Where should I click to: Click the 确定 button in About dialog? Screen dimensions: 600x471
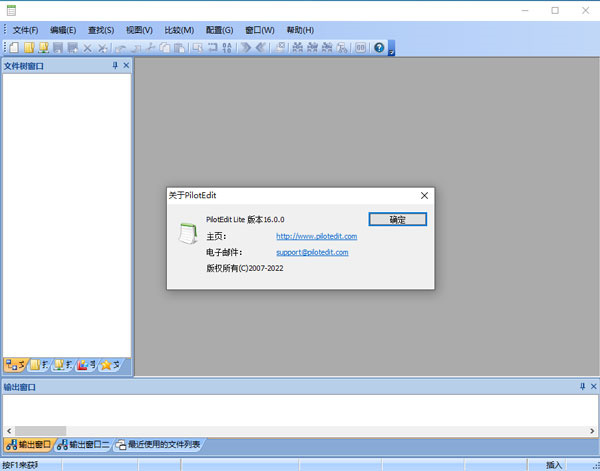pos(397,219)
